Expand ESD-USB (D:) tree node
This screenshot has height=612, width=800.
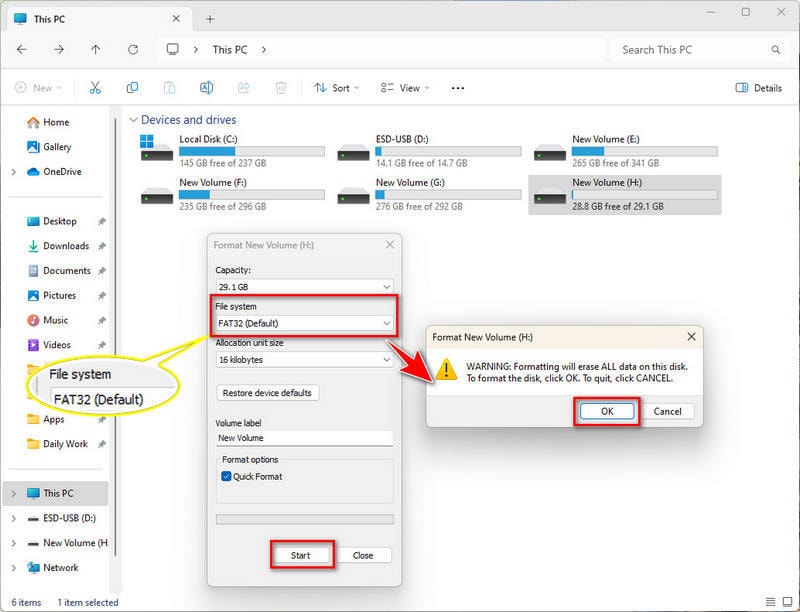[14, 518]
